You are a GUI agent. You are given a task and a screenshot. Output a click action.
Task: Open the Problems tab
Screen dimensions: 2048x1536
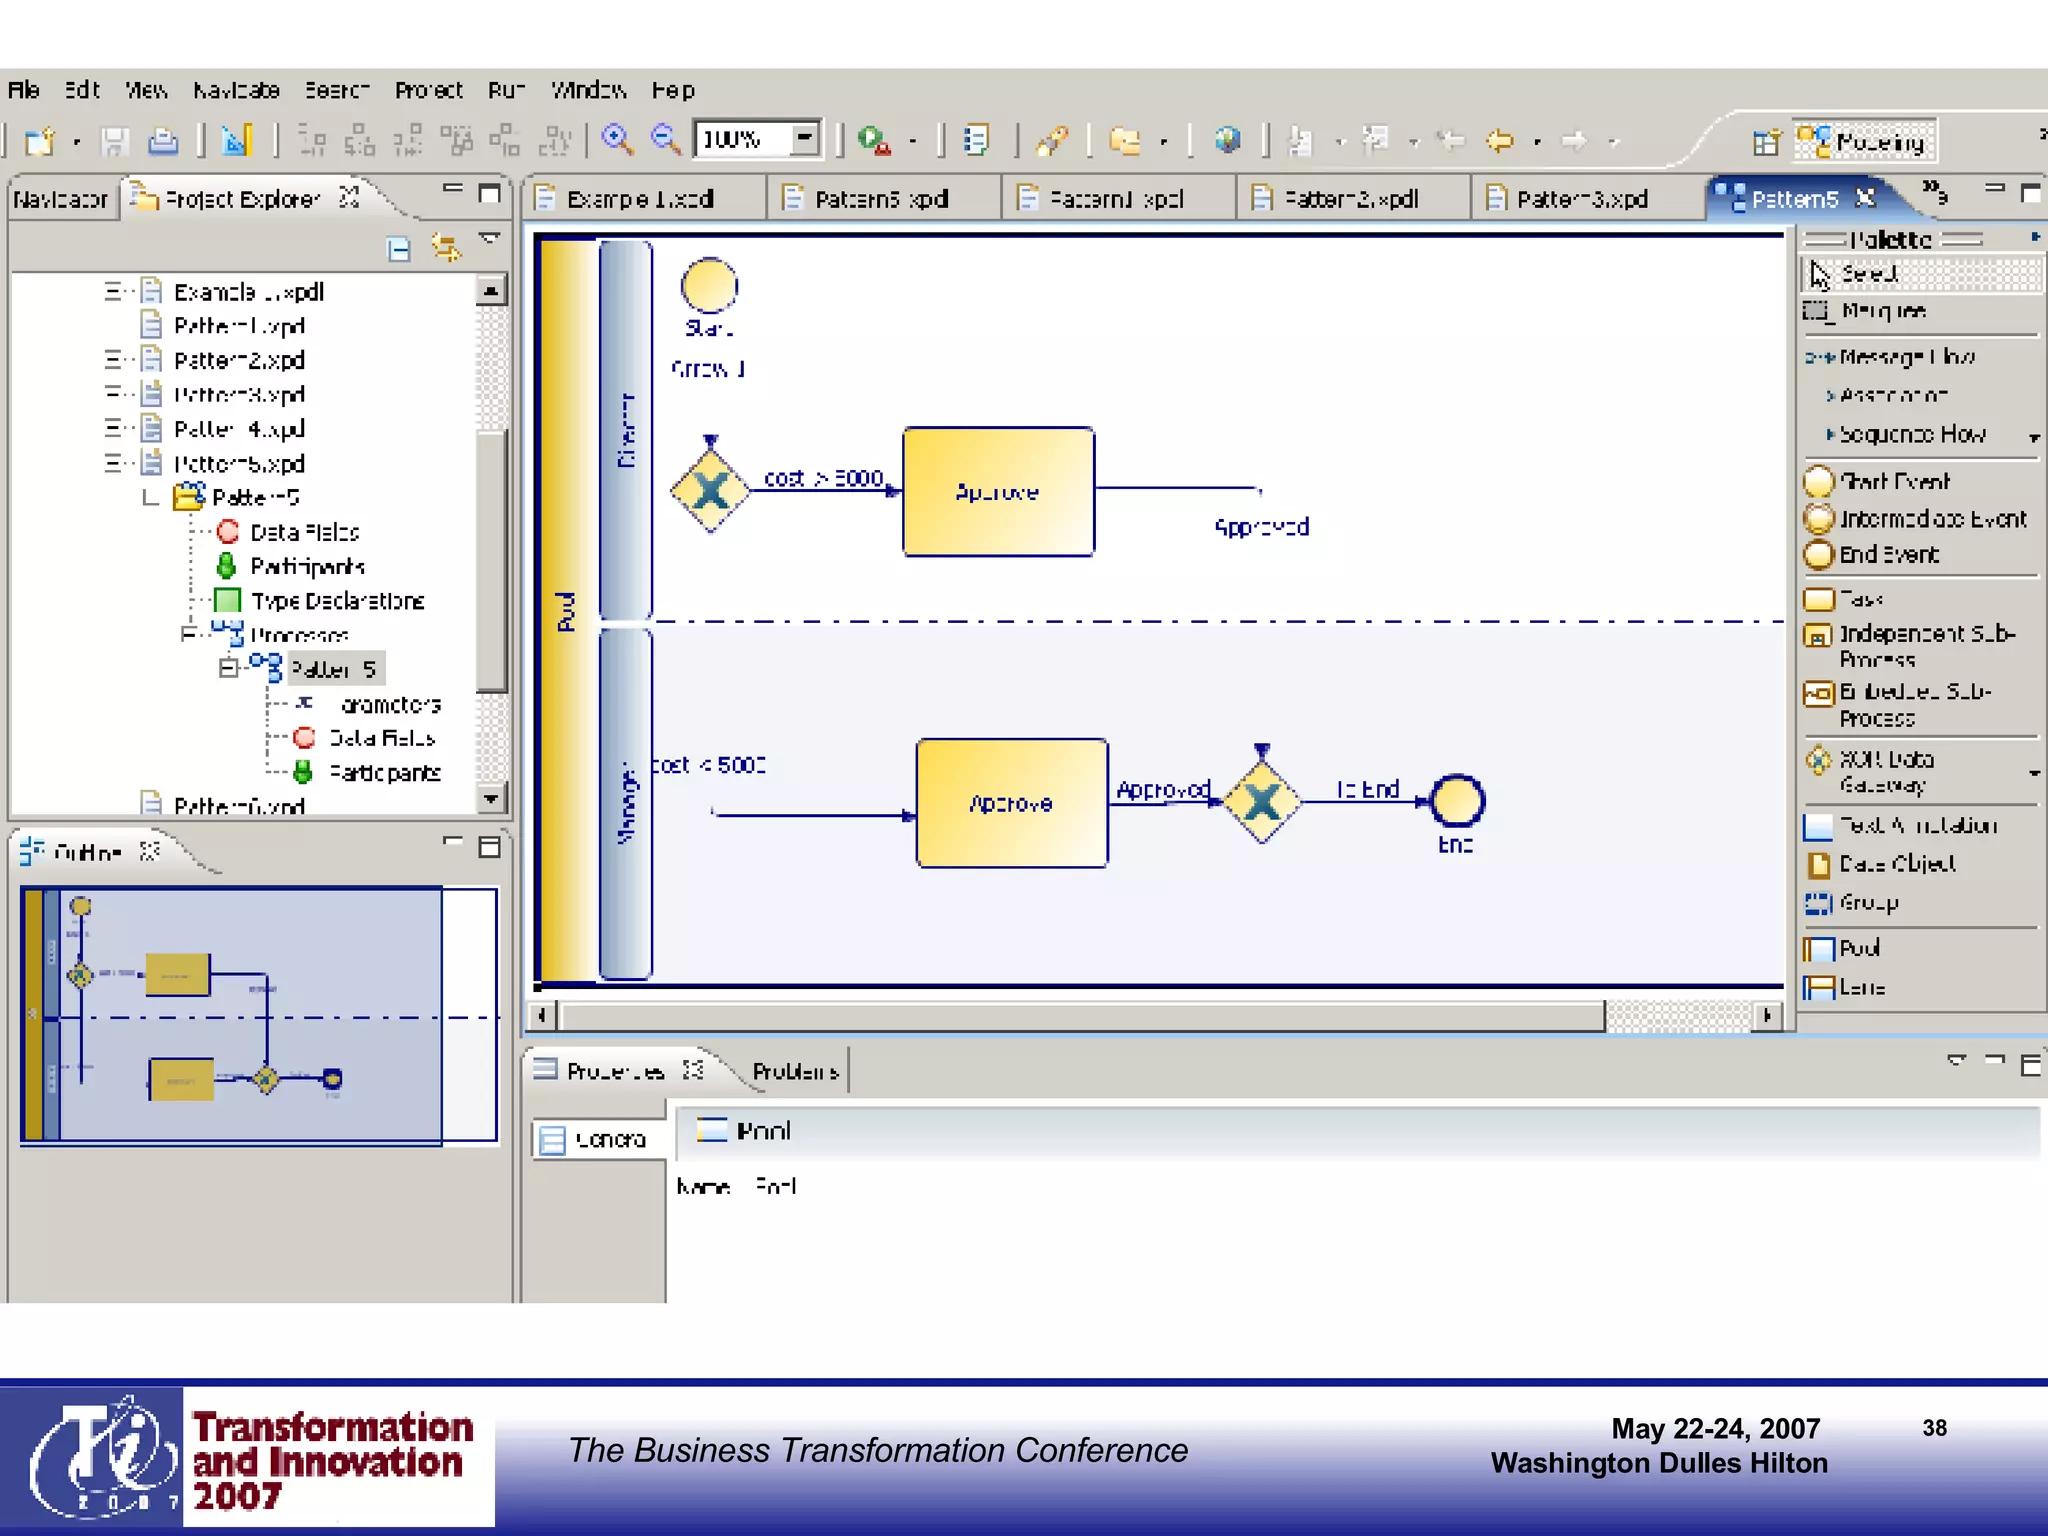794,1072
